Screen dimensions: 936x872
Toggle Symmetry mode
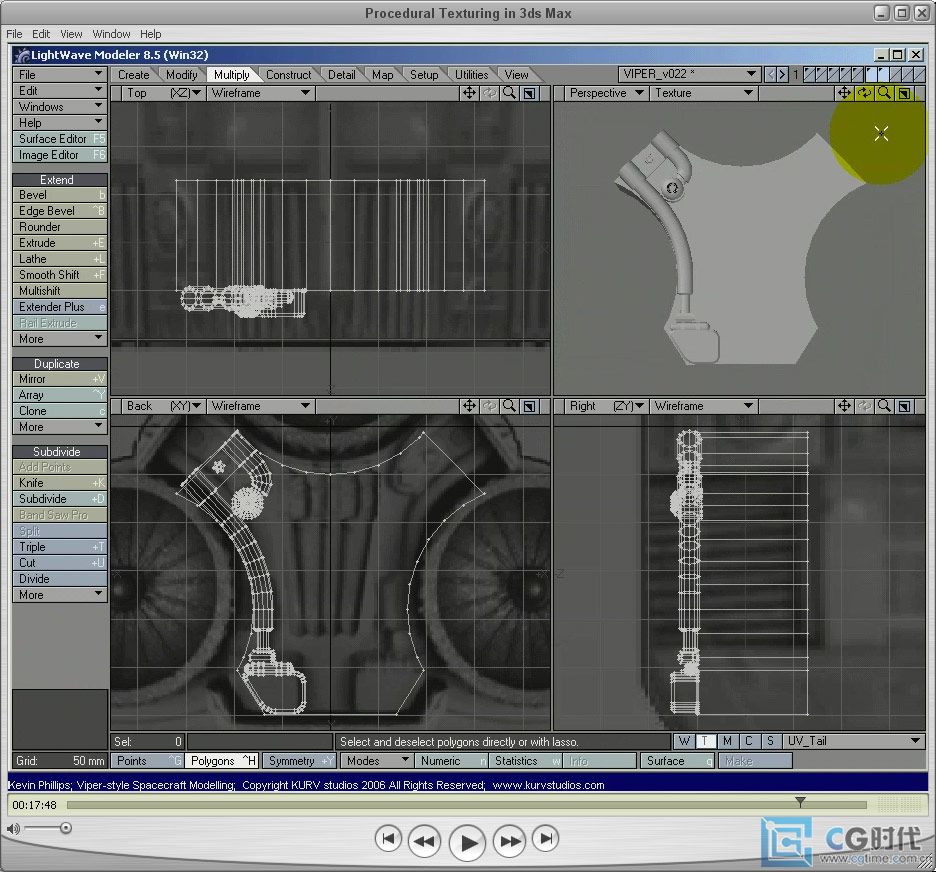pyautogui.click(x=299, y=761)
